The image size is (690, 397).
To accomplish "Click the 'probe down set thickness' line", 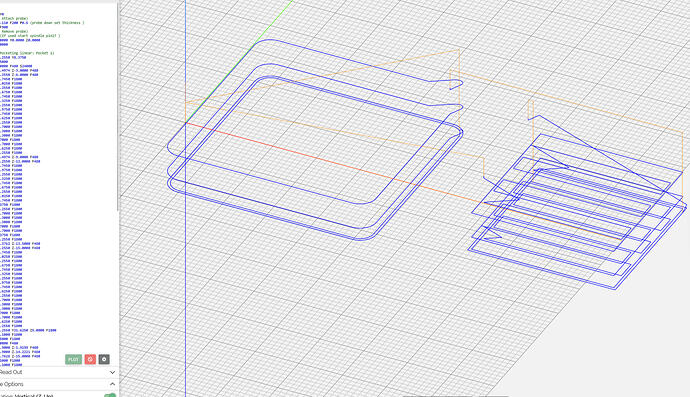I will [x=42, y=23].
